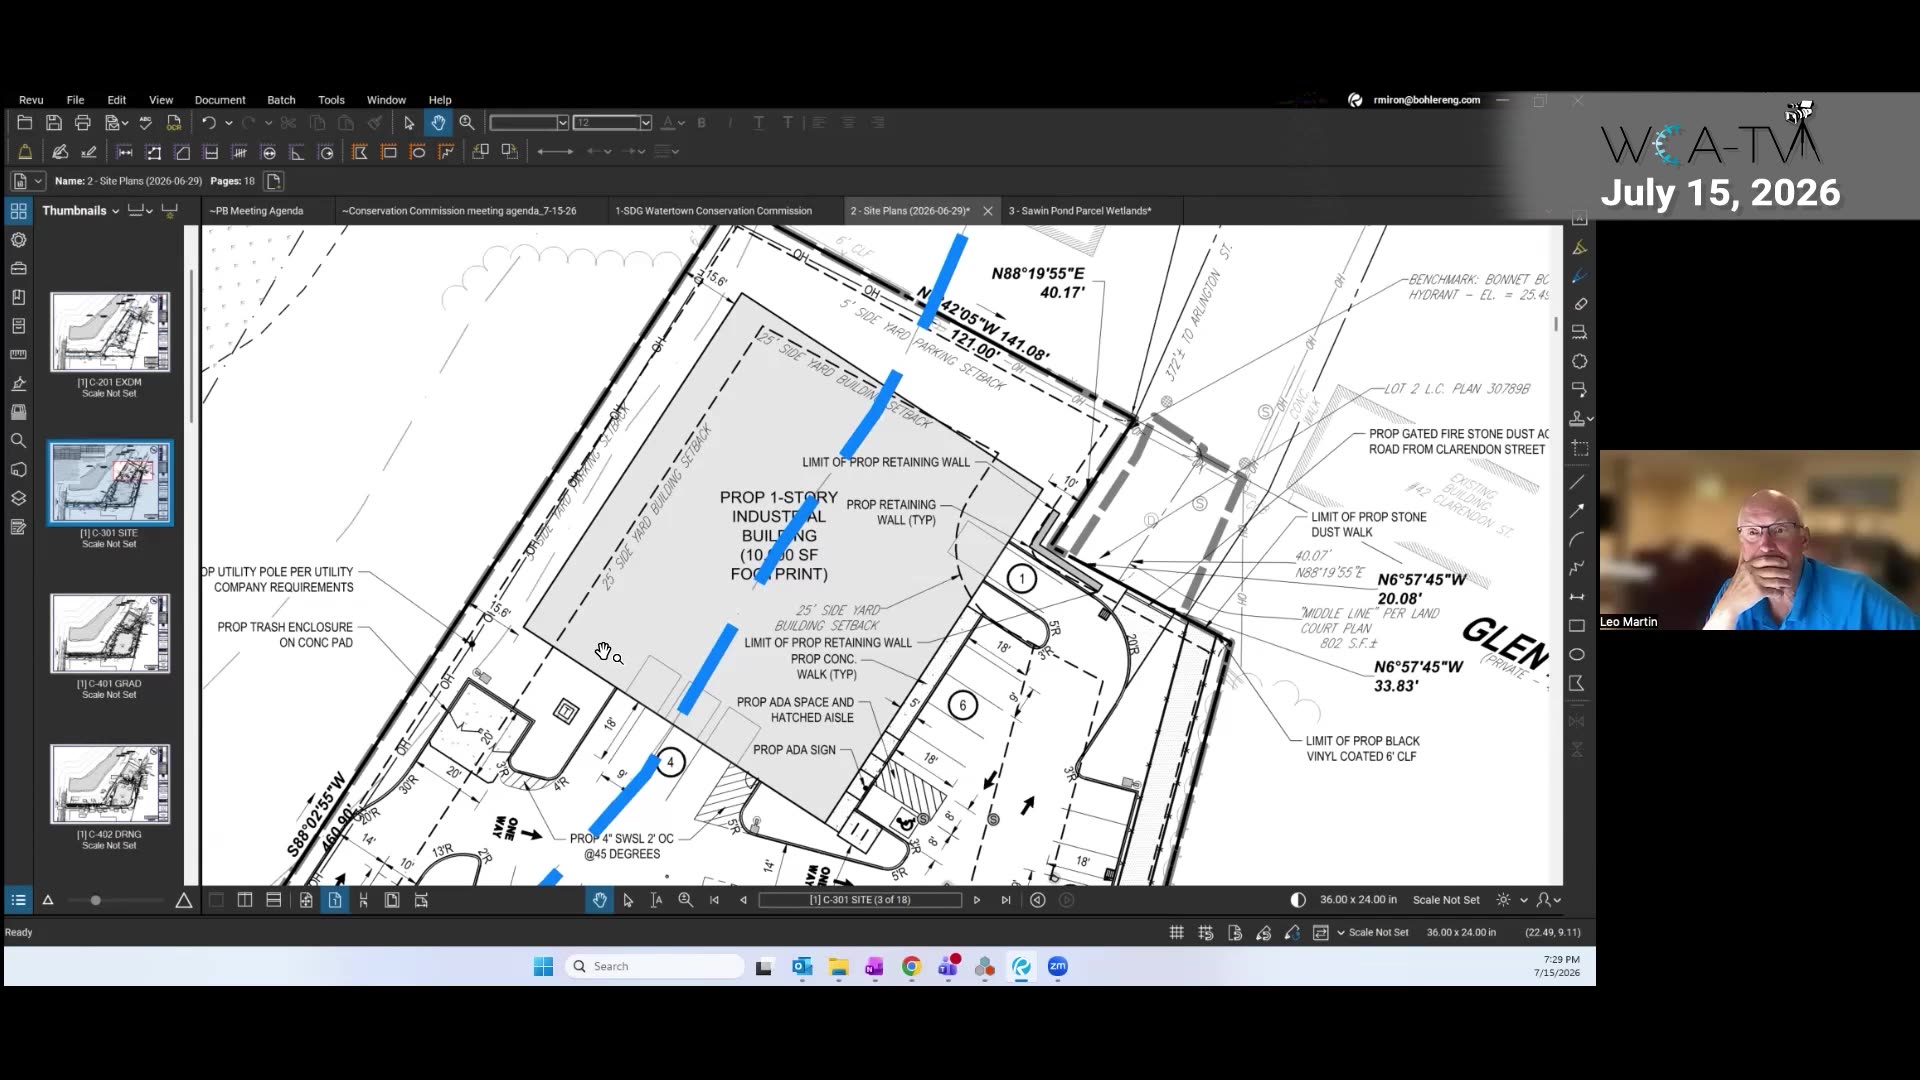Open file with the folder icon
The width and height of the screenshot is (1920, 1080).
(x=25, y=123)
